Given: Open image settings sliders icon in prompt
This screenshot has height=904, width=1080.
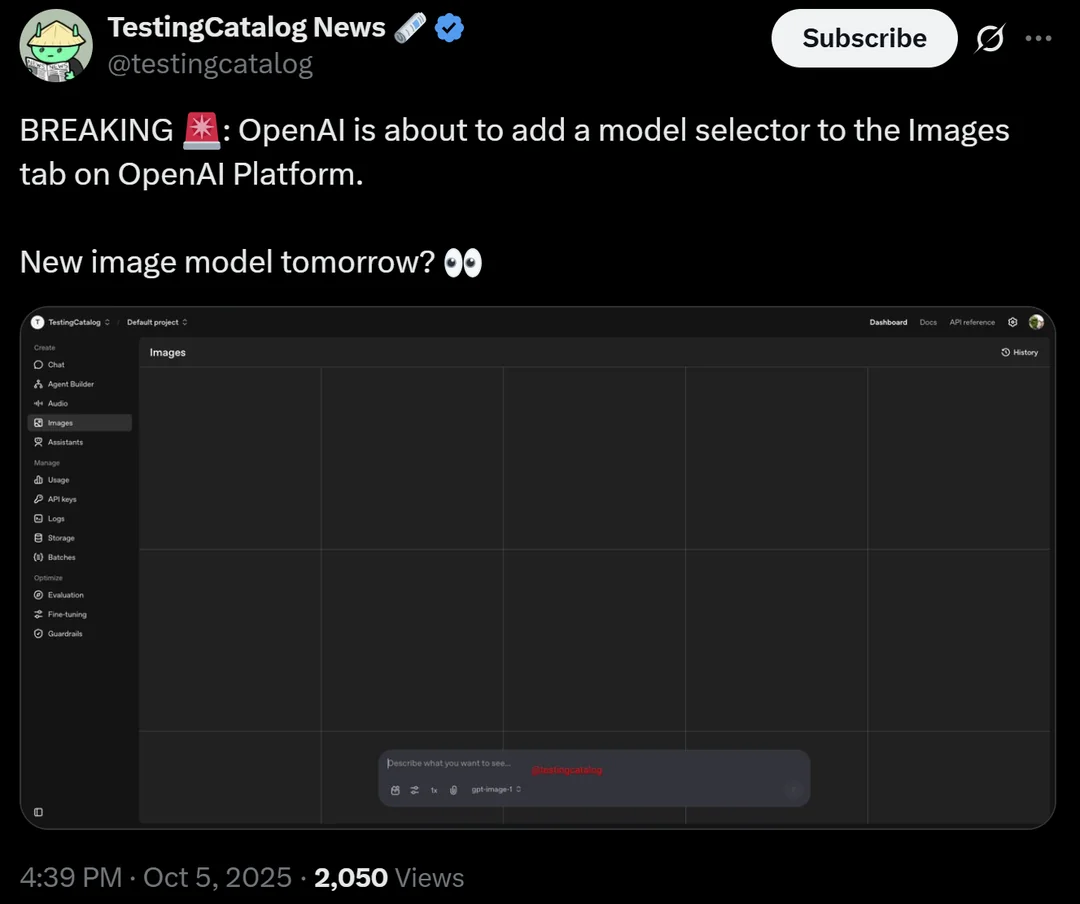Looking at the screenshot, I should [x=414, y=790].
